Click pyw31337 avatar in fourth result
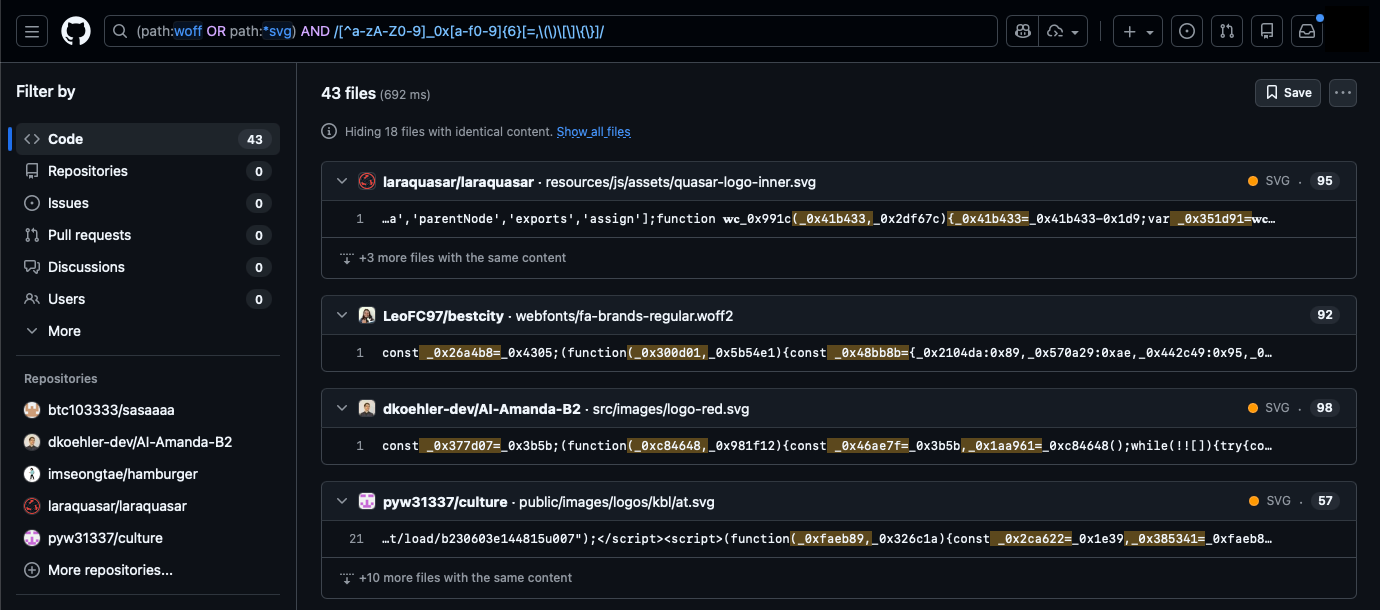The height and width of the screenshot is (610, 1380). coord(367,502)
